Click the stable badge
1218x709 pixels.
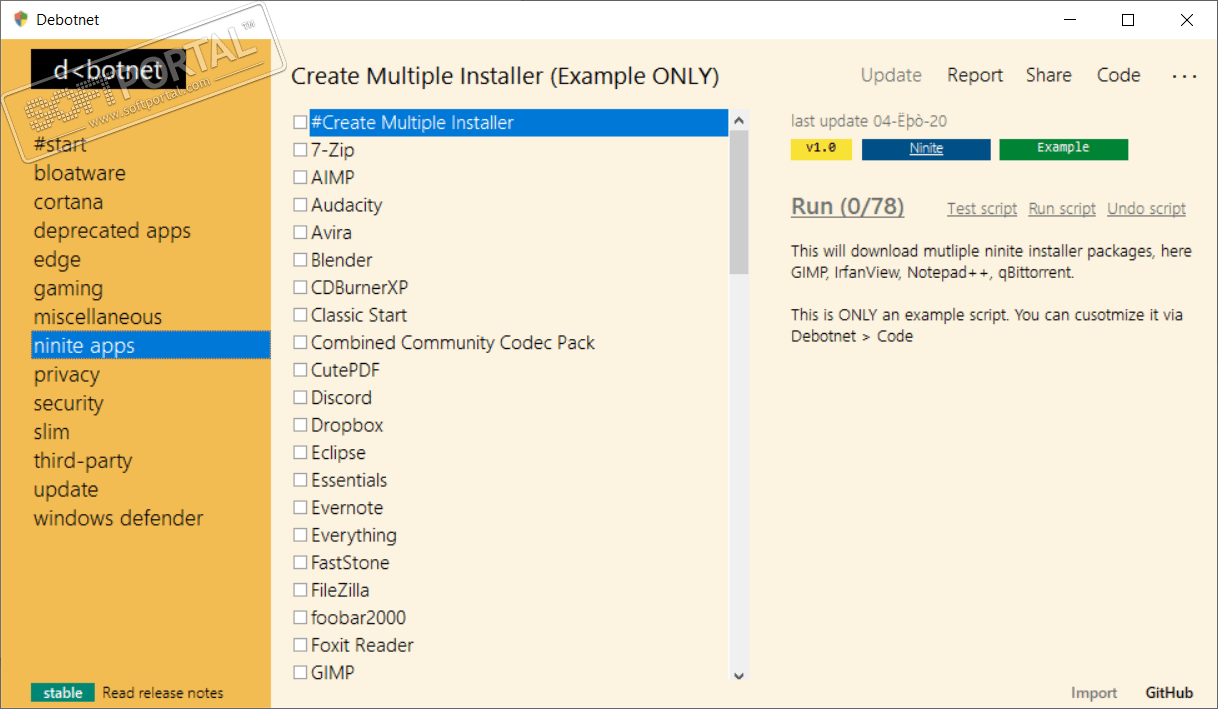[x=63, y=693]
